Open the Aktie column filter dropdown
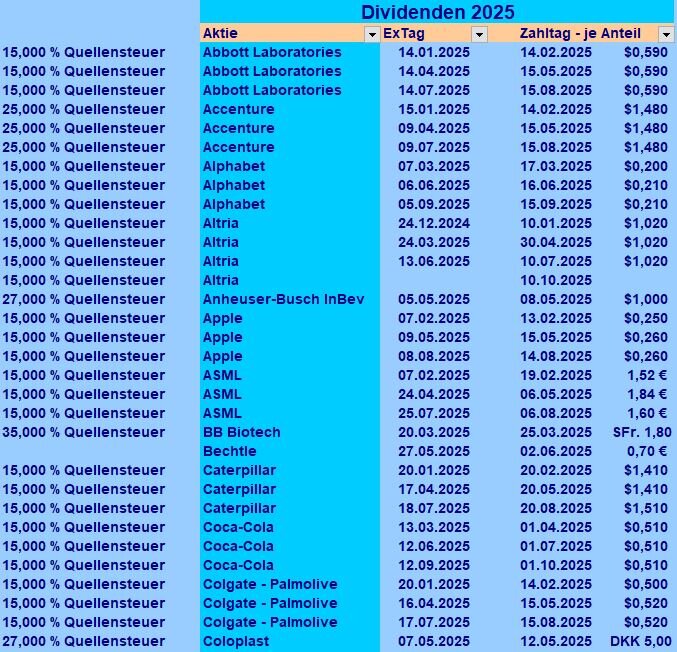The image size is (677, 652). tap(372, 34)
